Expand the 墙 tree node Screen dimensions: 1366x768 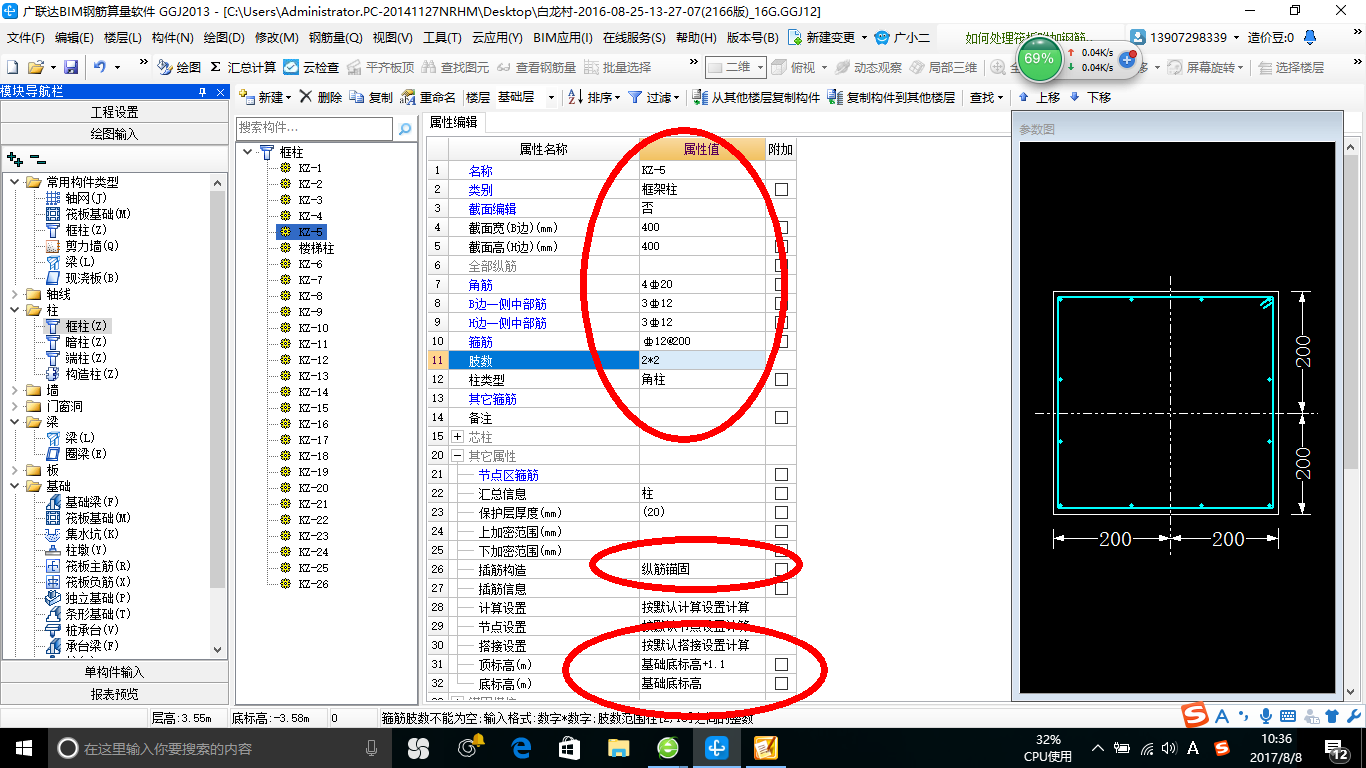click(x=14, y=390)
